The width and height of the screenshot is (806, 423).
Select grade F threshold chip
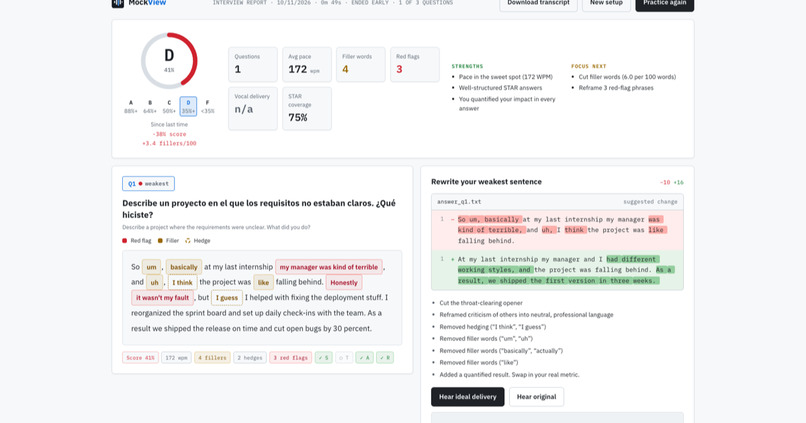pyautogui.click(x=207, y=106)
